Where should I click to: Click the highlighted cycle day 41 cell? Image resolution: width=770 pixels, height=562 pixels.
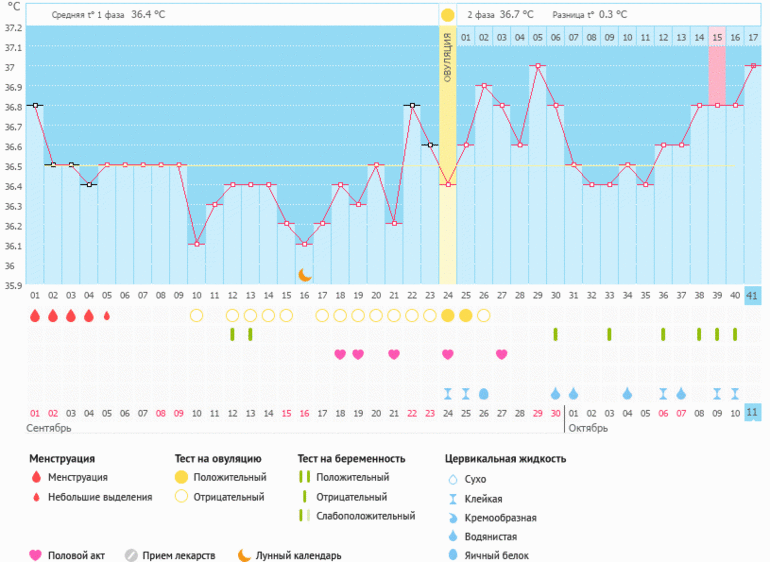pyautogui.click(x=752, y=295)
